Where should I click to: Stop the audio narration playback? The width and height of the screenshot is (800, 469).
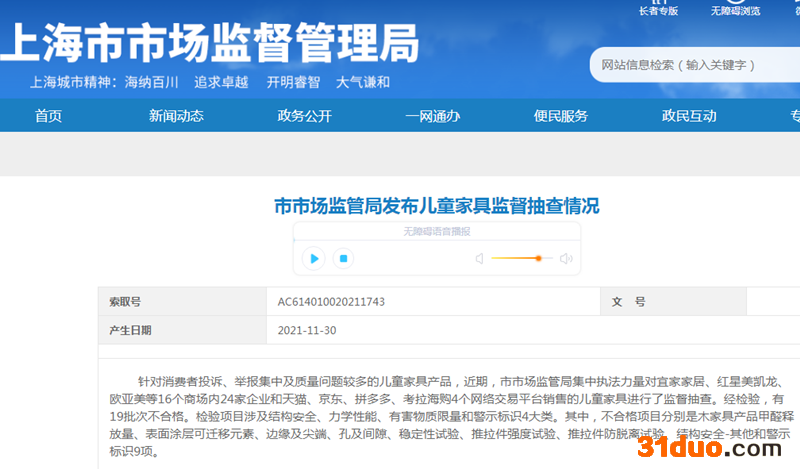pos(343,259)
